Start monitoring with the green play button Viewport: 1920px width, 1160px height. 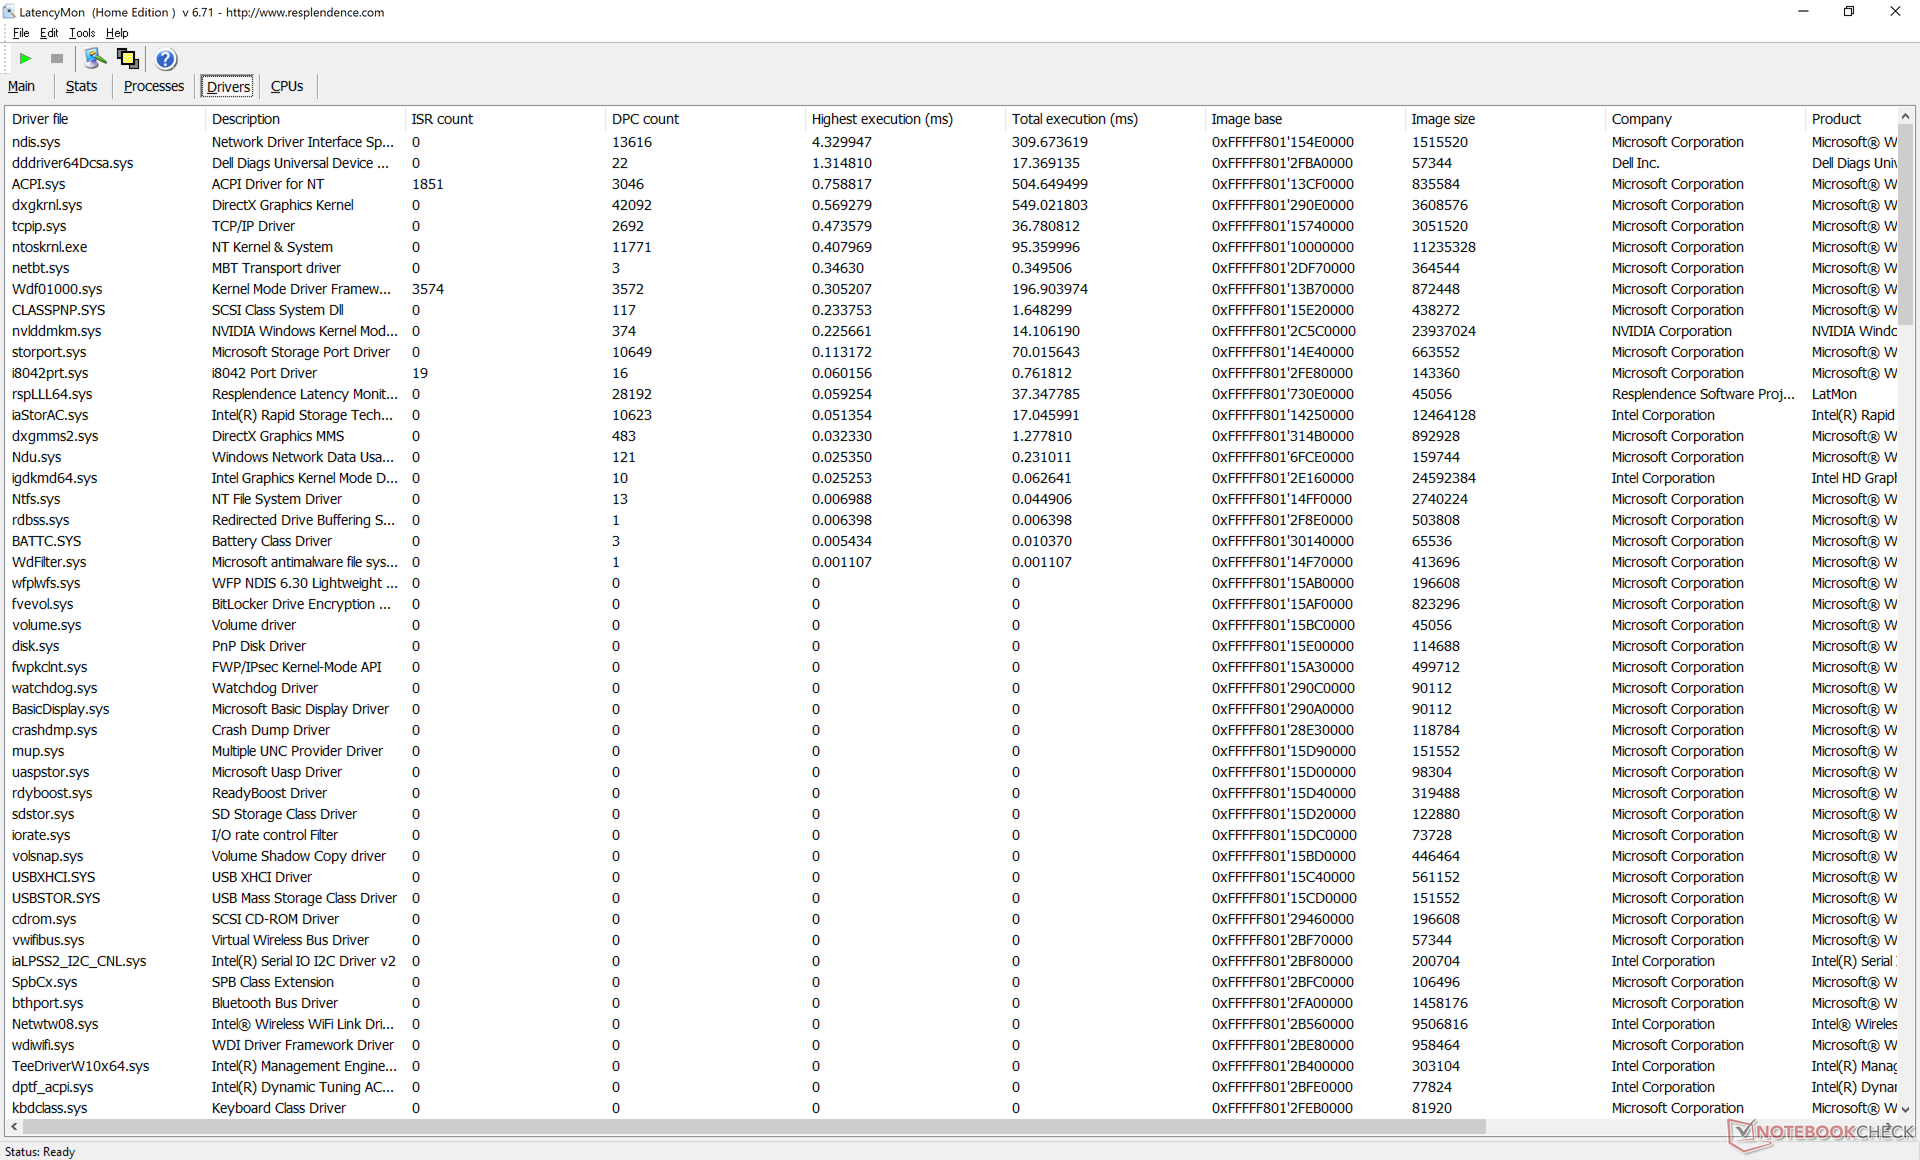coord(26,59)
